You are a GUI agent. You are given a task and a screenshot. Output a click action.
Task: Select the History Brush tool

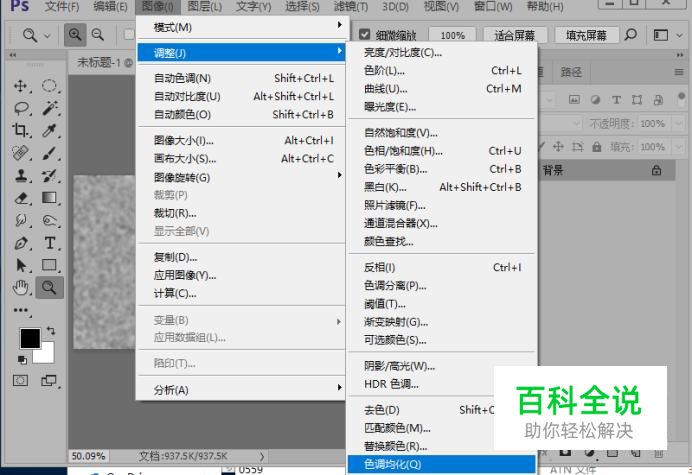(49, 175)
